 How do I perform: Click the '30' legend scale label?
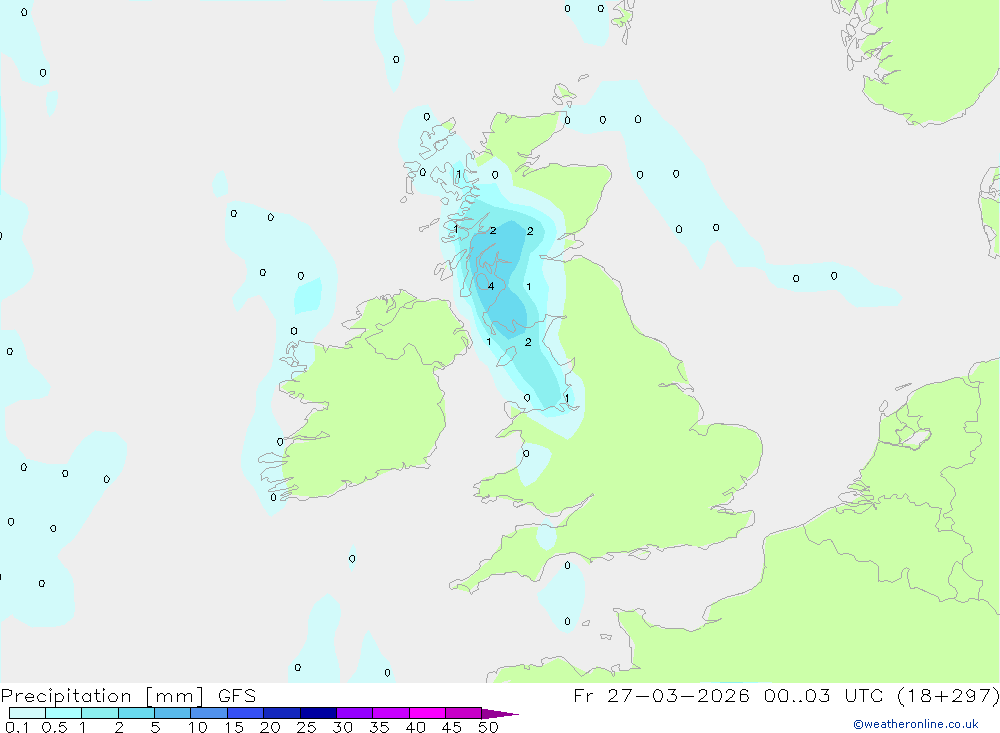pyautogui.click(x=343, y=727)
